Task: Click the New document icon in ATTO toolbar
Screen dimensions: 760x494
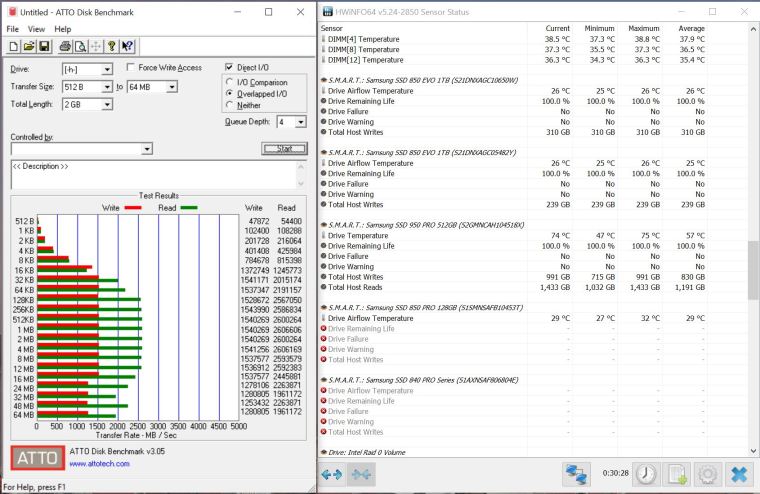Action: pos(14,47)
